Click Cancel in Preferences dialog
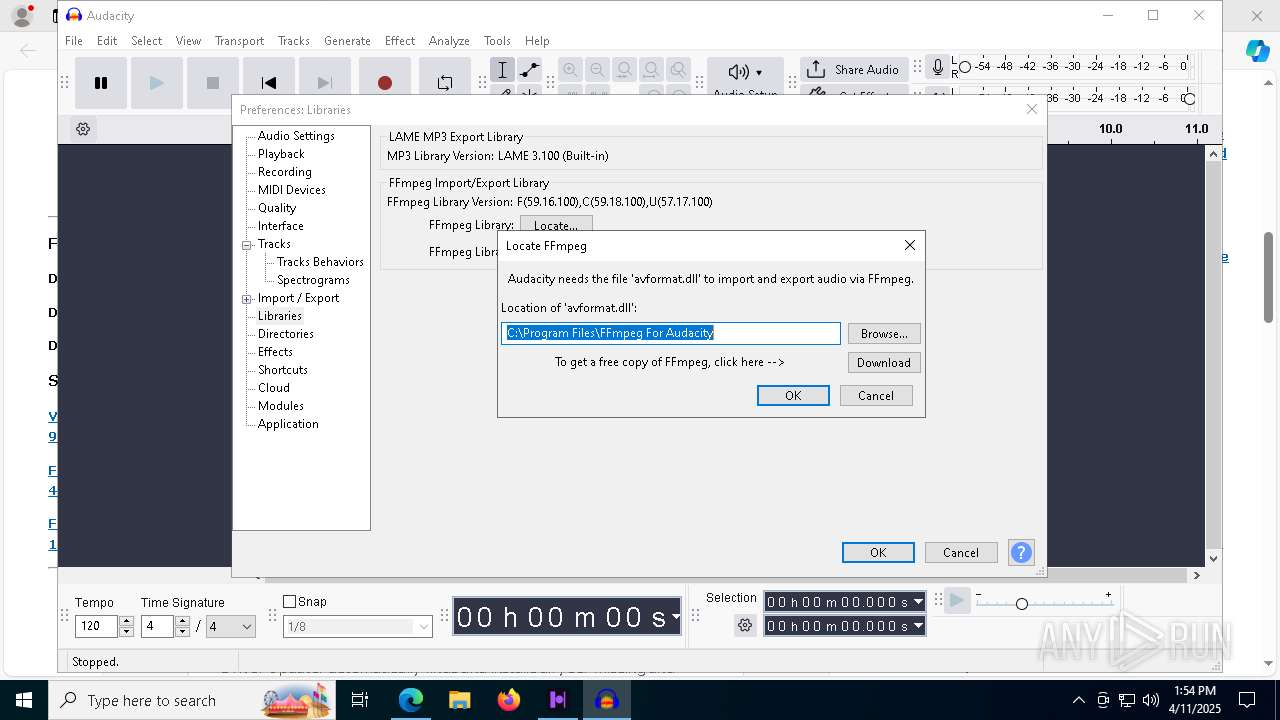Image resolution: width=1280 pixels, height=720 pixels. [x=961, y=553]
